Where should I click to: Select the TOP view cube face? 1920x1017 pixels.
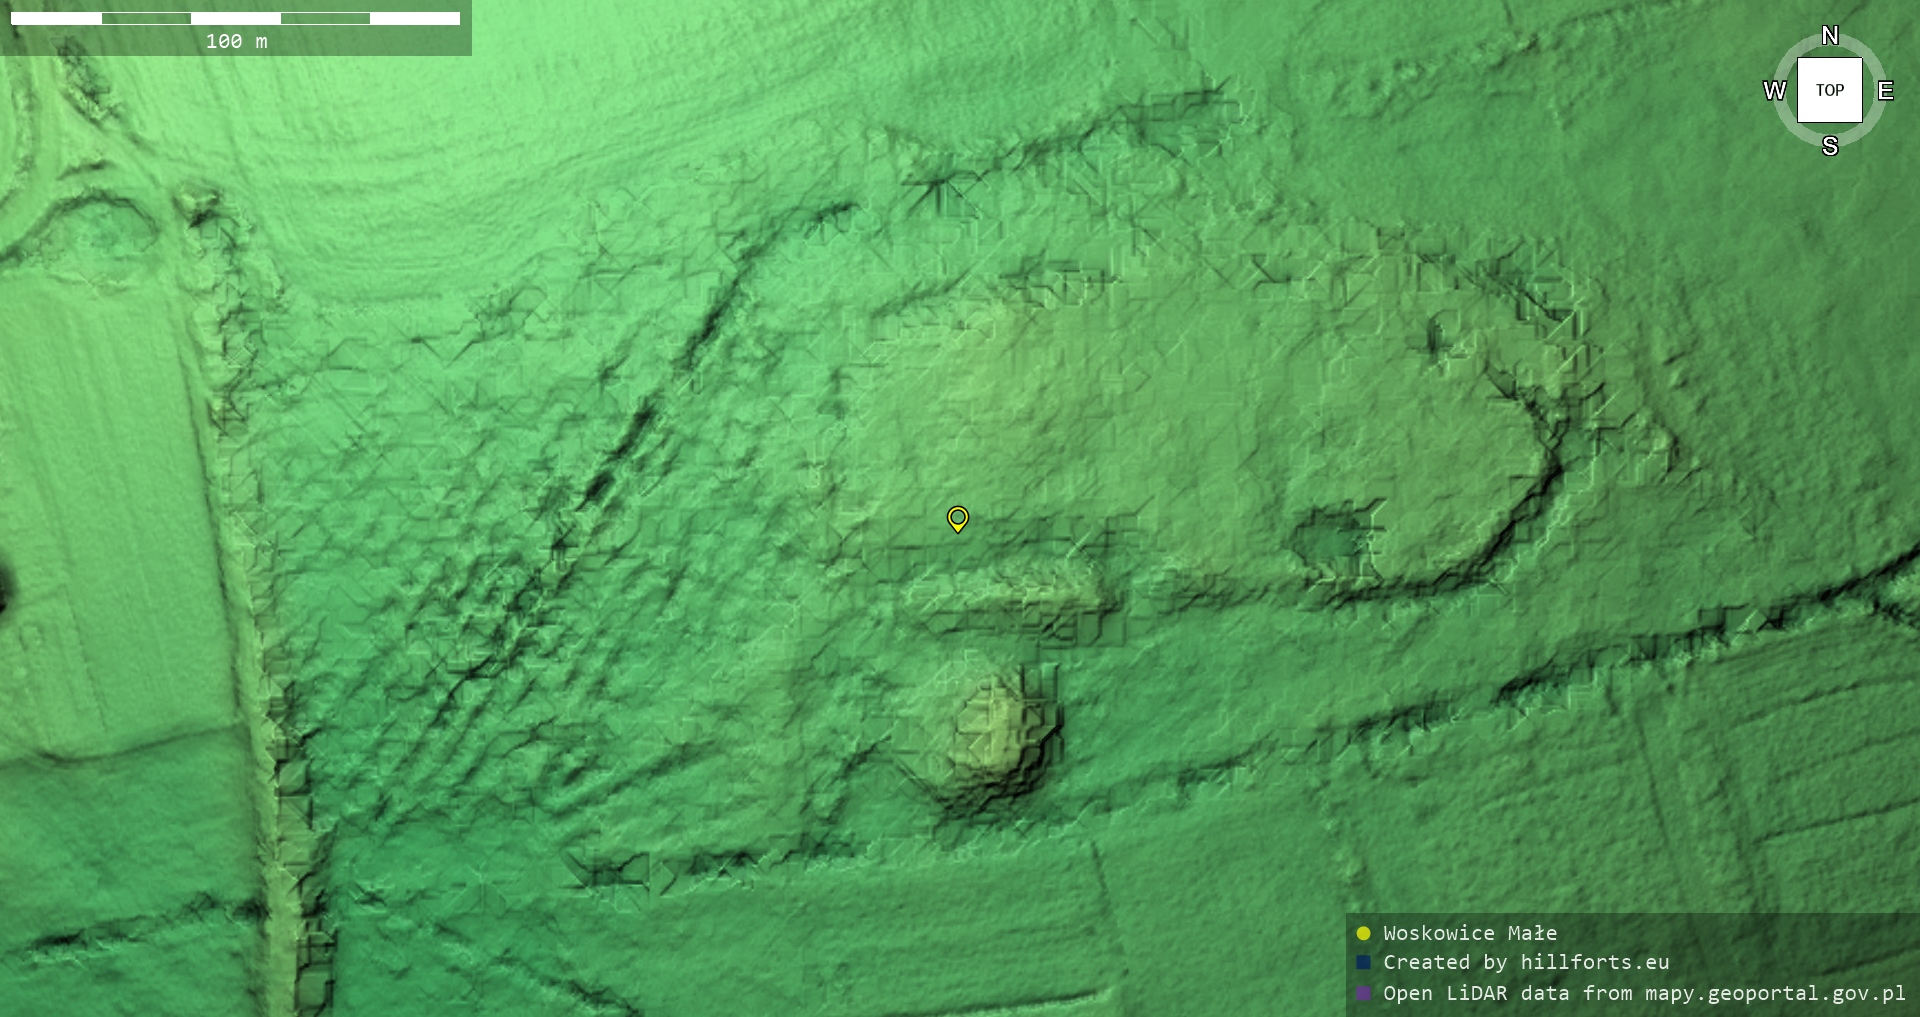coord(1829,90)
